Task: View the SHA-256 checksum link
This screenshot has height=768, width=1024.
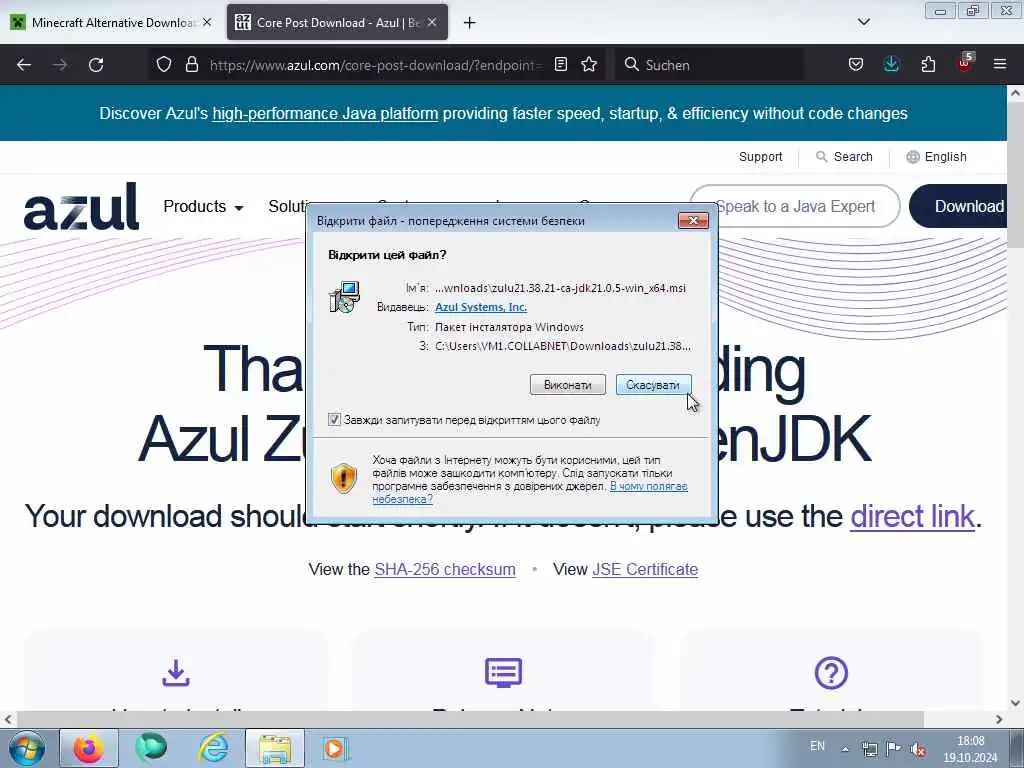Action: [445, 569]
